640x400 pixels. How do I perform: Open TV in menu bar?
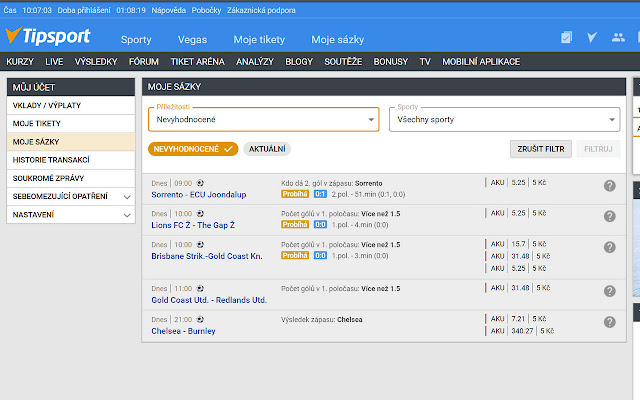pos(425,62)
